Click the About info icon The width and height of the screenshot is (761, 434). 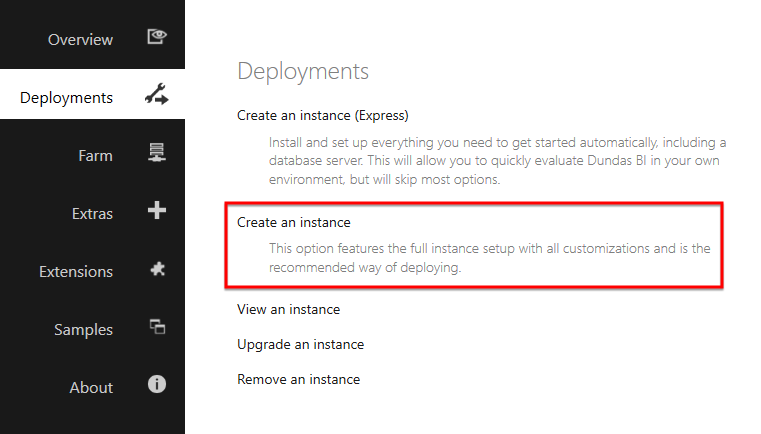(x=157, y=384)
